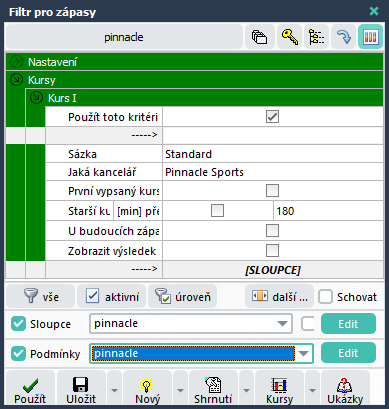Click the aktivní checkmark button

pyautogui.click(x=111, y=296)
